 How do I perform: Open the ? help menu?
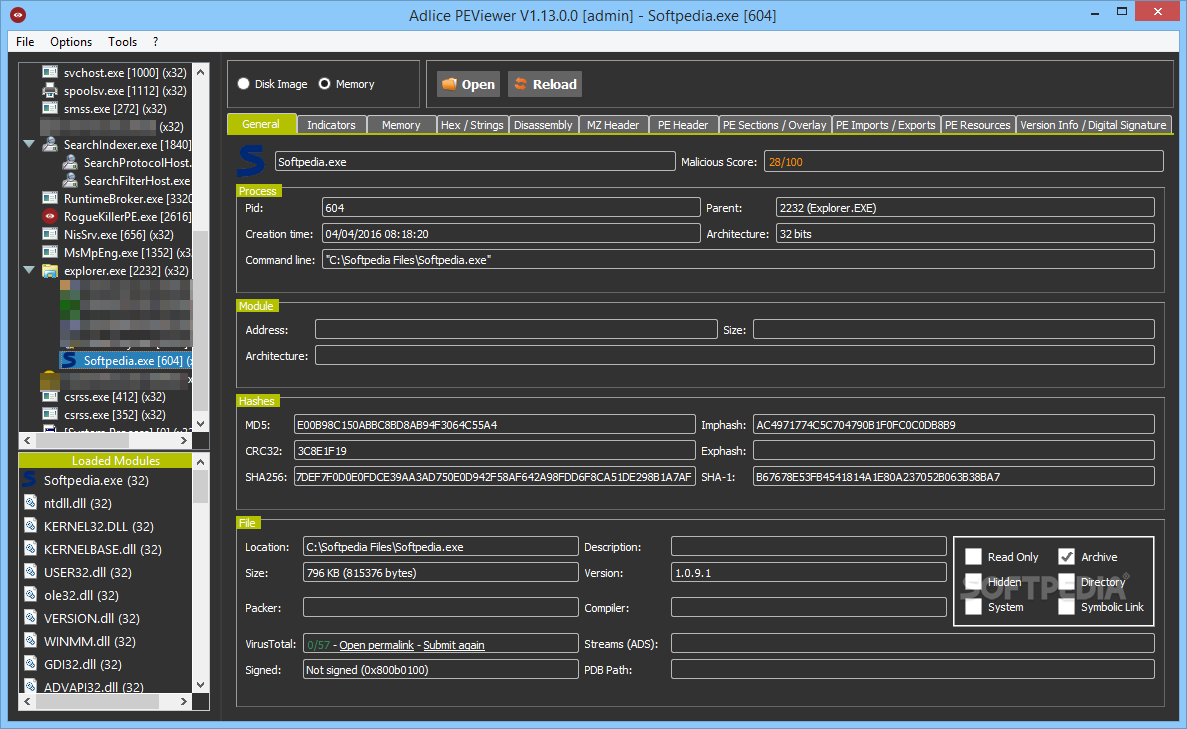point(155,42)
